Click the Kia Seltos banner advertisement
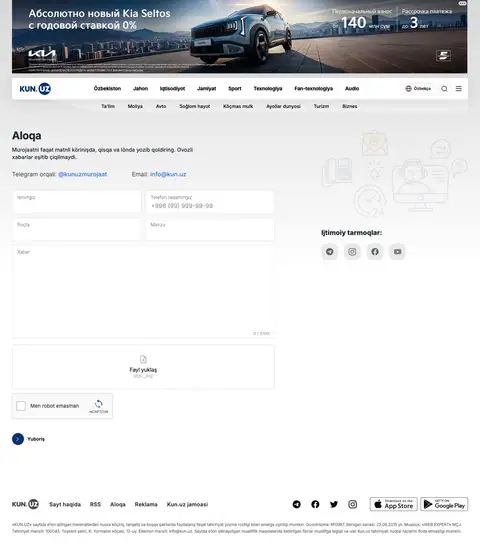The width and height of the screenshot is (480, 554). point(239,36)
